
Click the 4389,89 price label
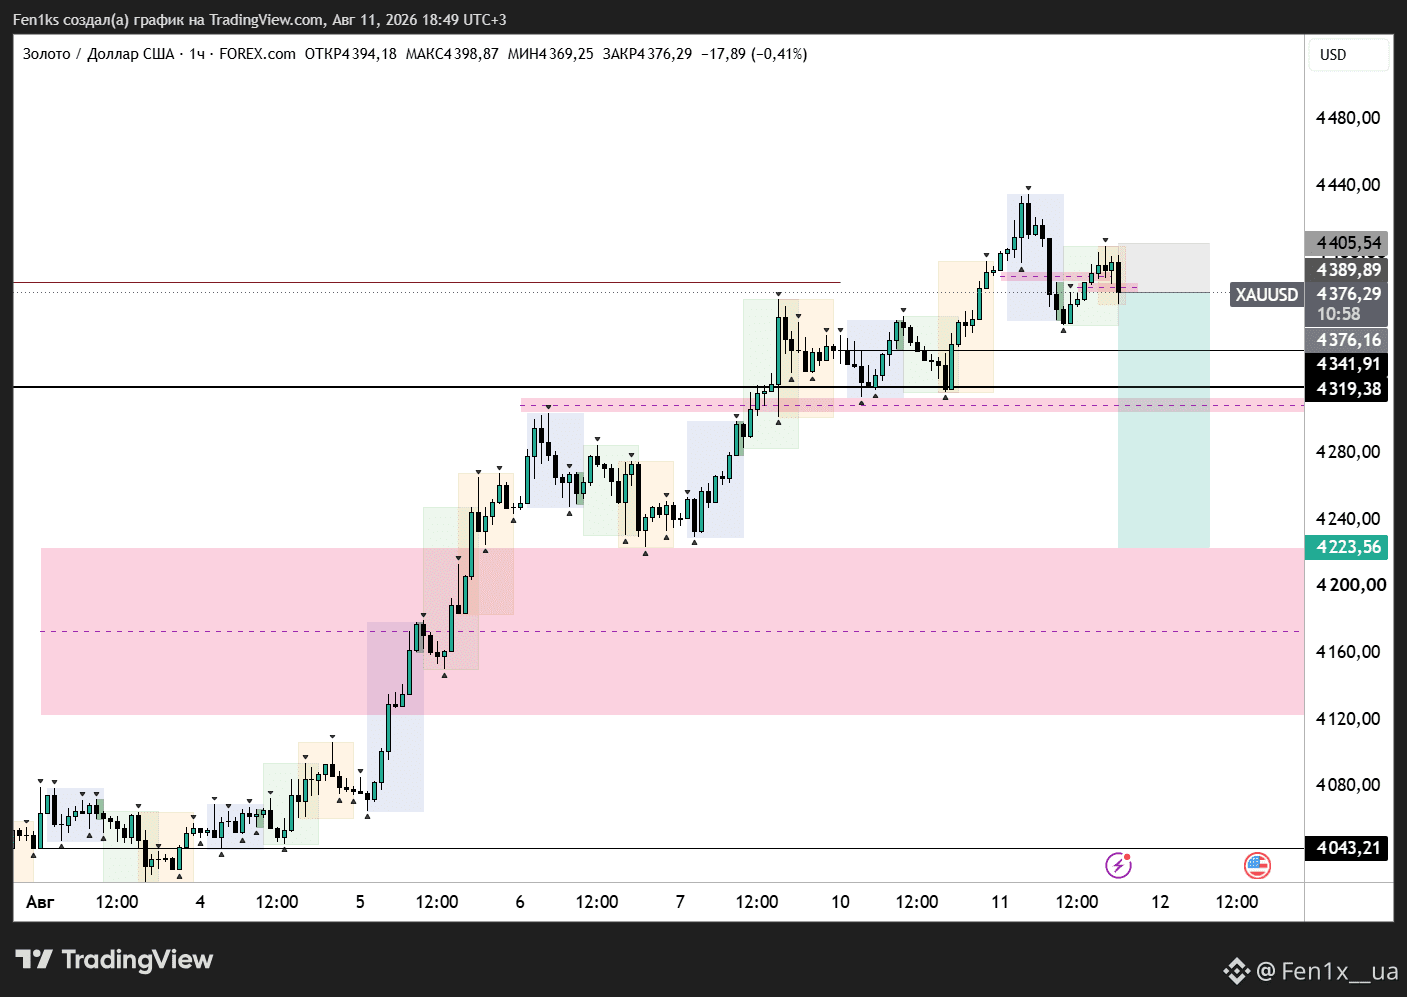(x=1347, y=270)
